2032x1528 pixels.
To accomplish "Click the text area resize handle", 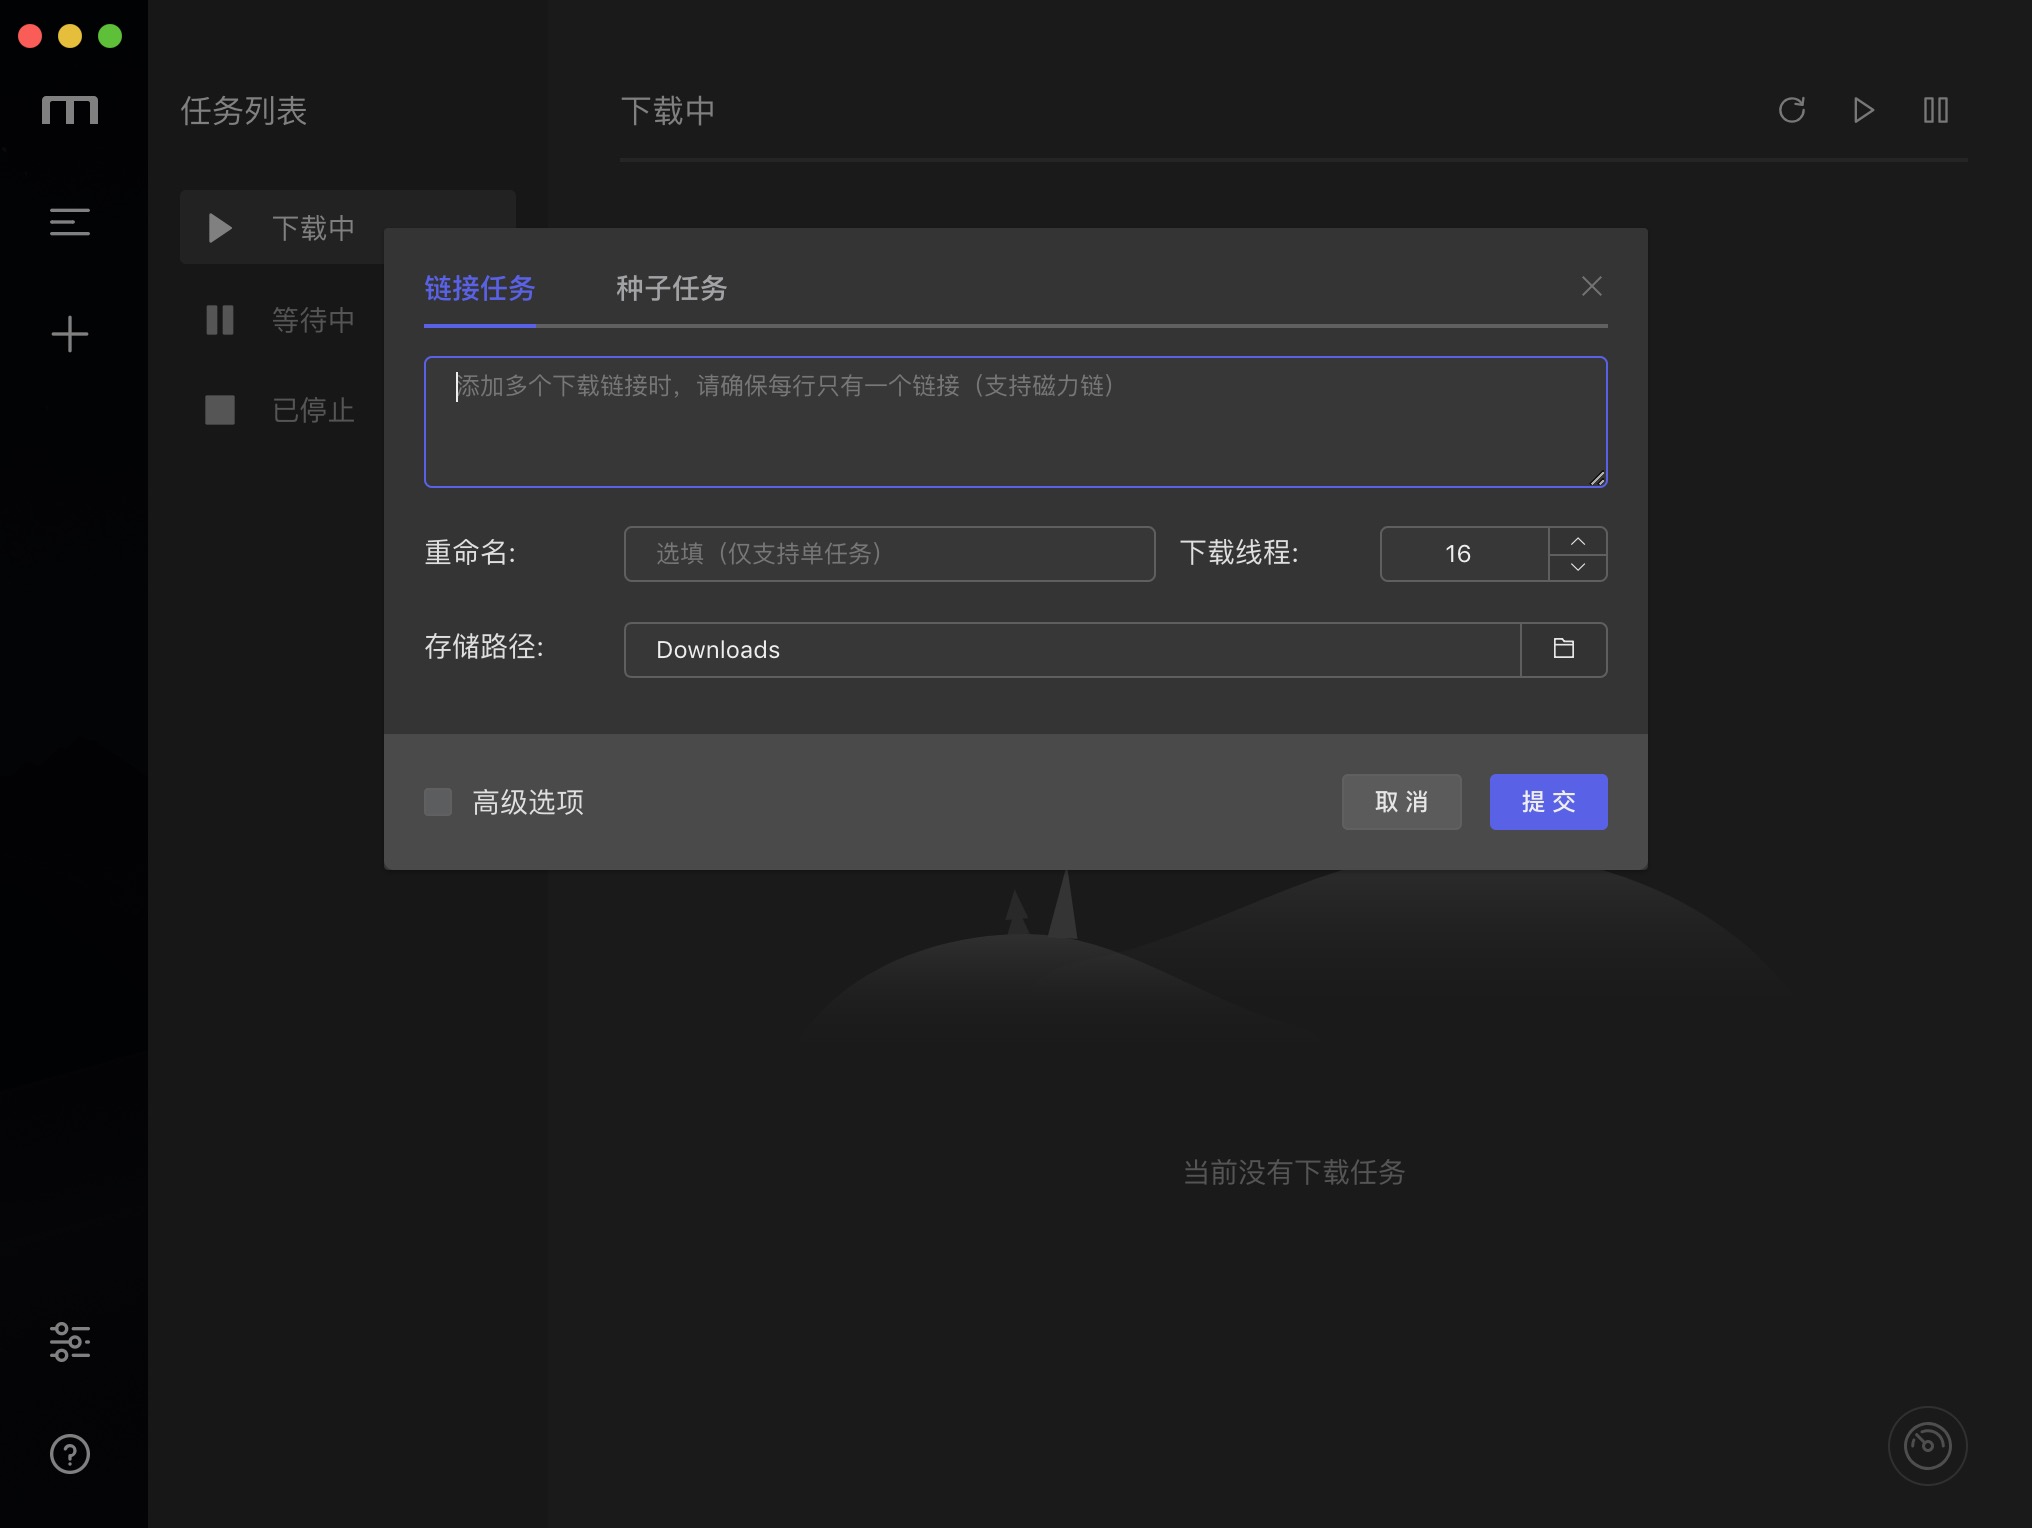I will pyautogui.click(x=1597, y=478).
